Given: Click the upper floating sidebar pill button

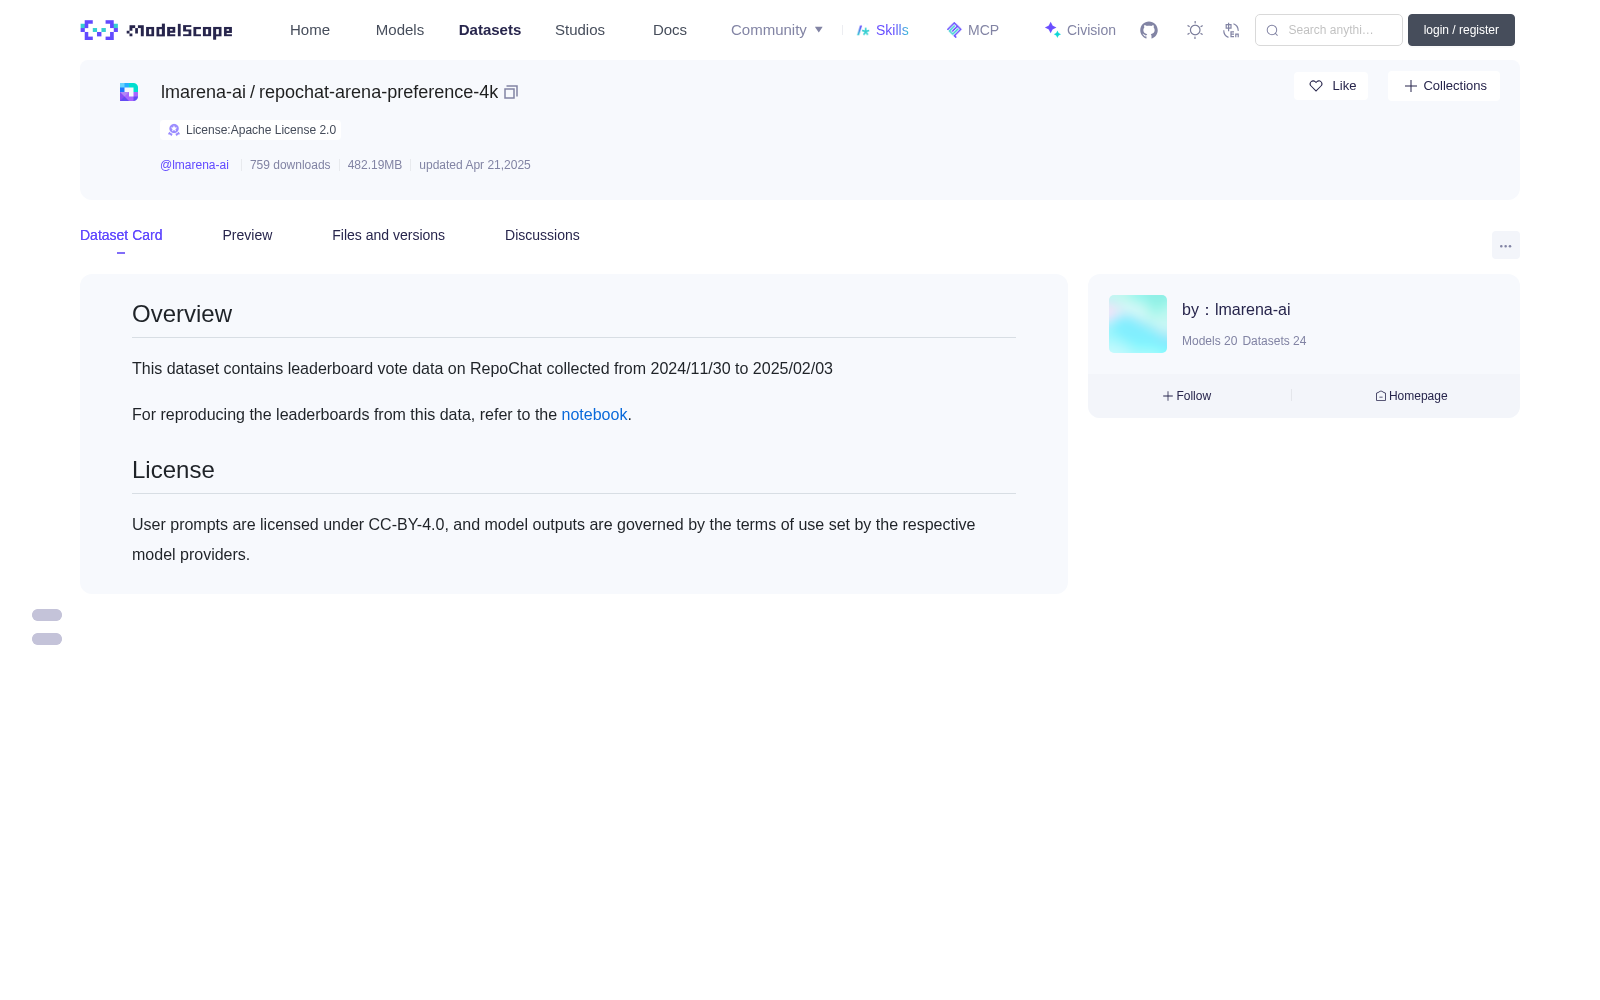Looking at the screenshot, I should click(x=47, y=615).
